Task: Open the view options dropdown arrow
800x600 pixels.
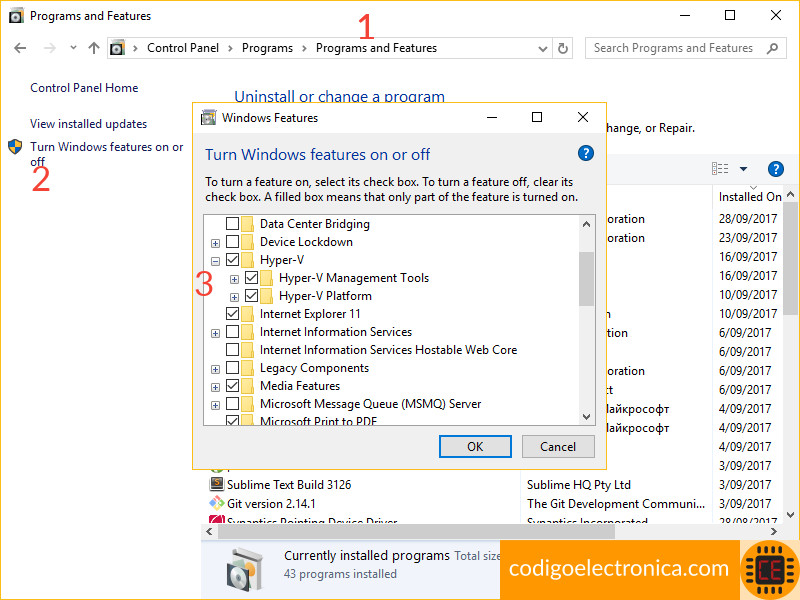Action: point(743,169)
